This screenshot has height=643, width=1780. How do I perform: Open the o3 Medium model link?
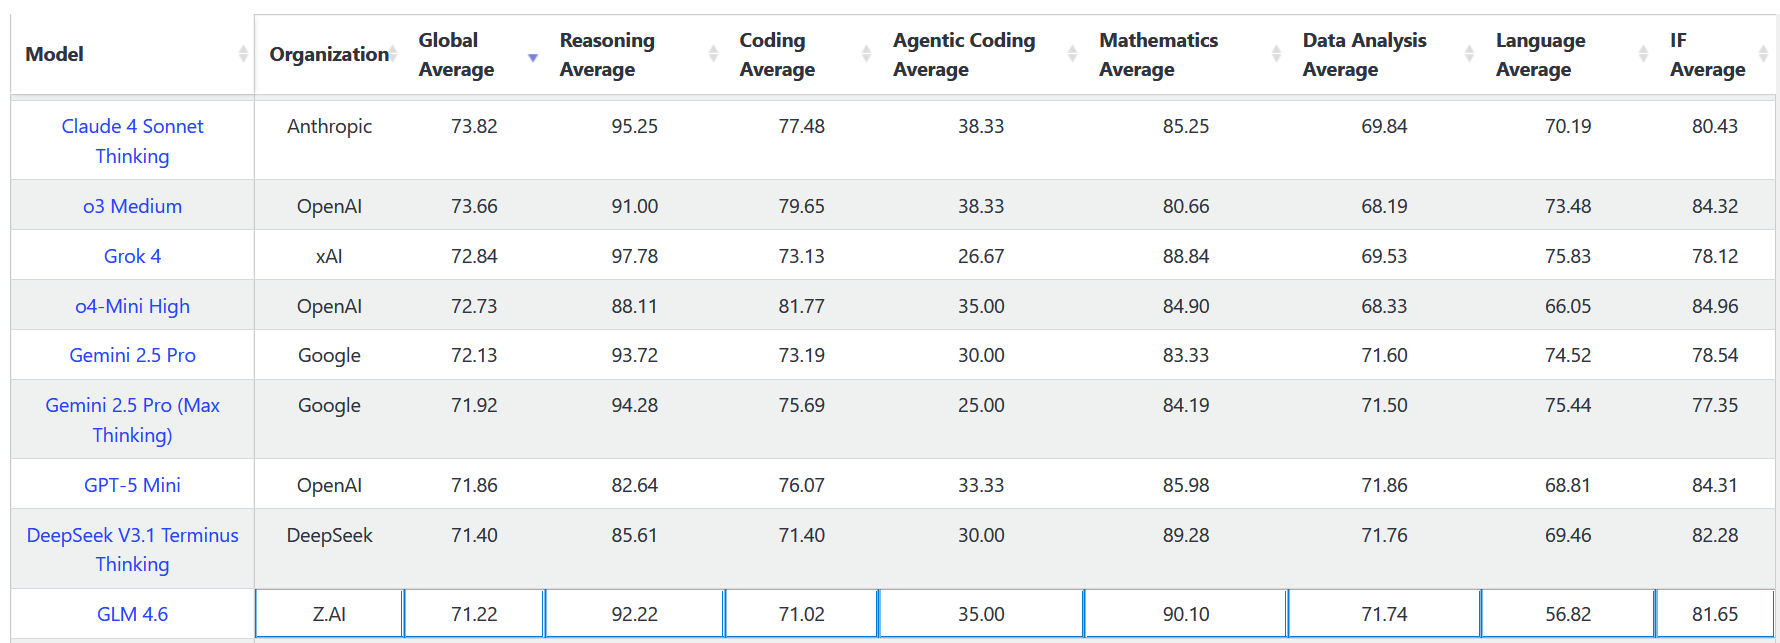(132, 206)
